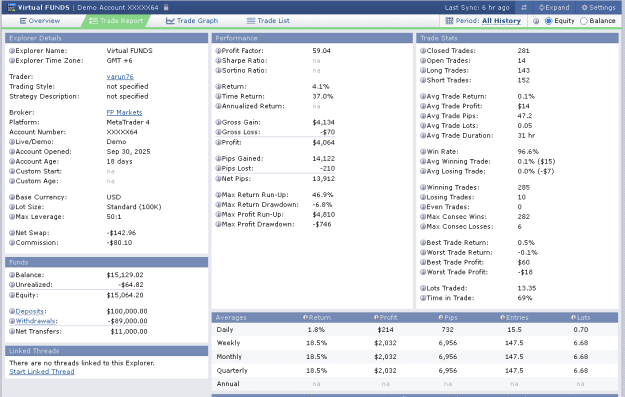The height and width of the screenshot is (397, 625).
Task: Click the sync refresh arrows icon
Action: coord(524,8)
